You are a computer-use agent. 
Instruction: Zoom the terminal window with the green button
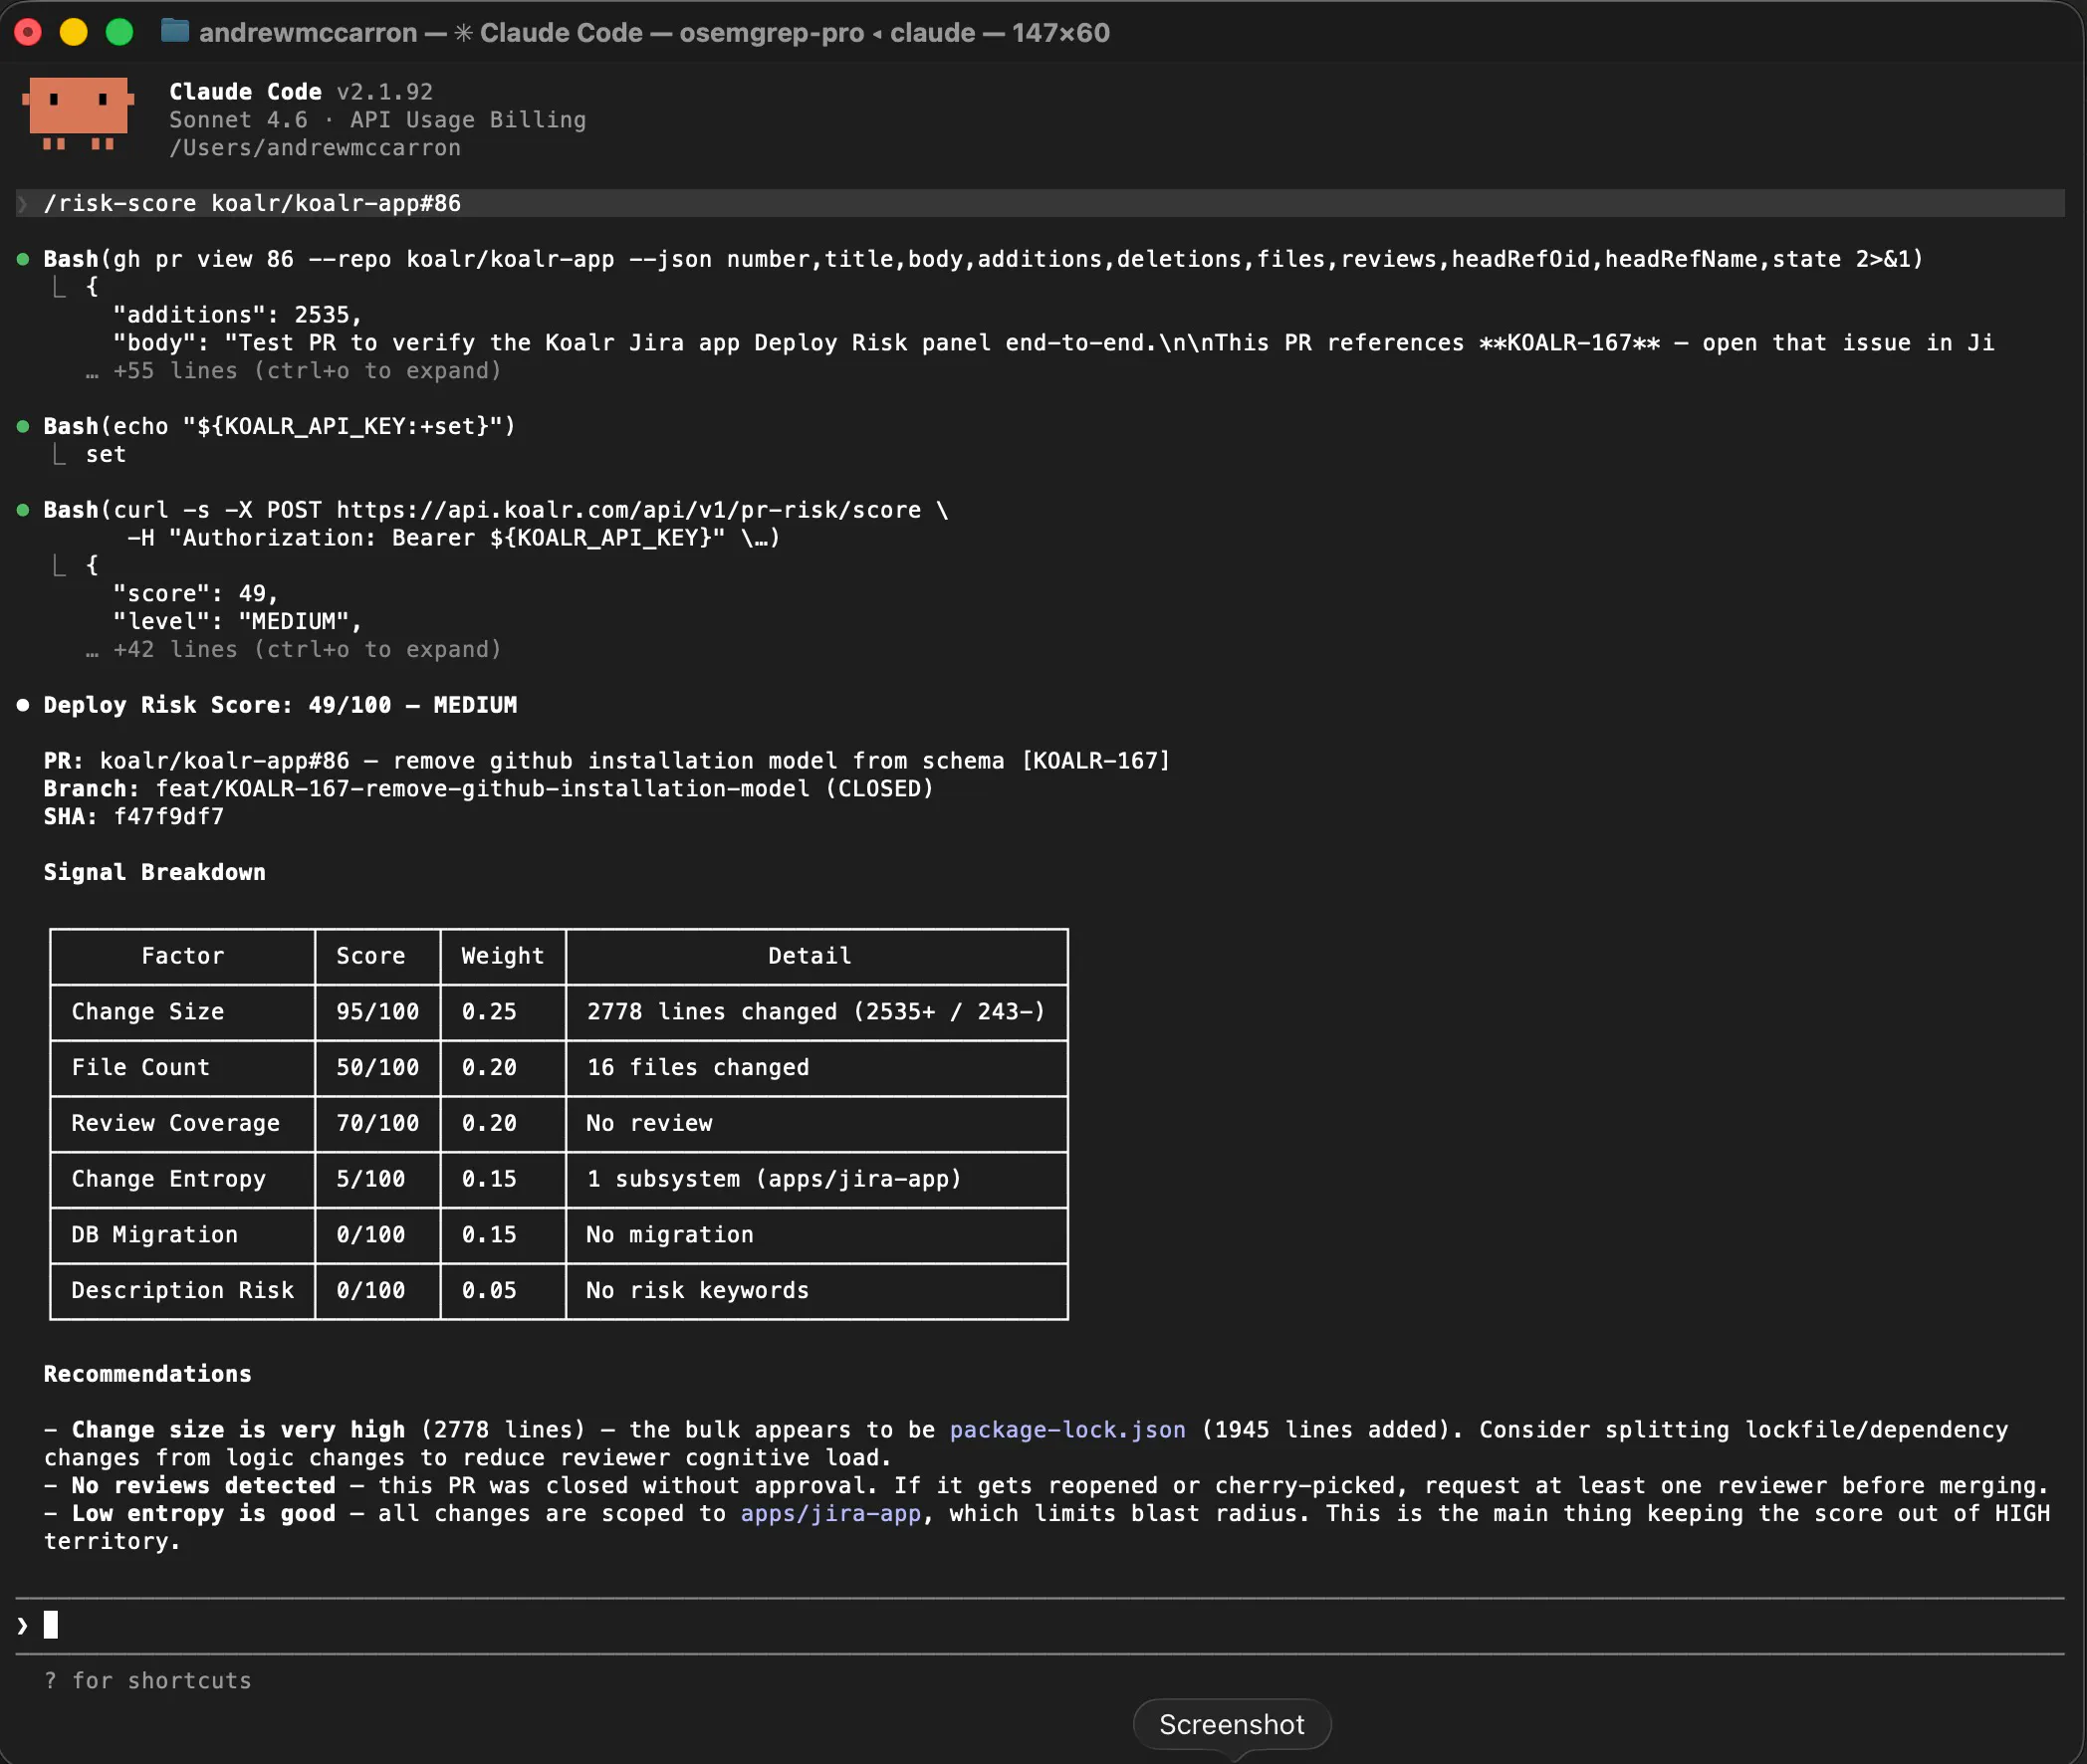[x=120, y=32]
